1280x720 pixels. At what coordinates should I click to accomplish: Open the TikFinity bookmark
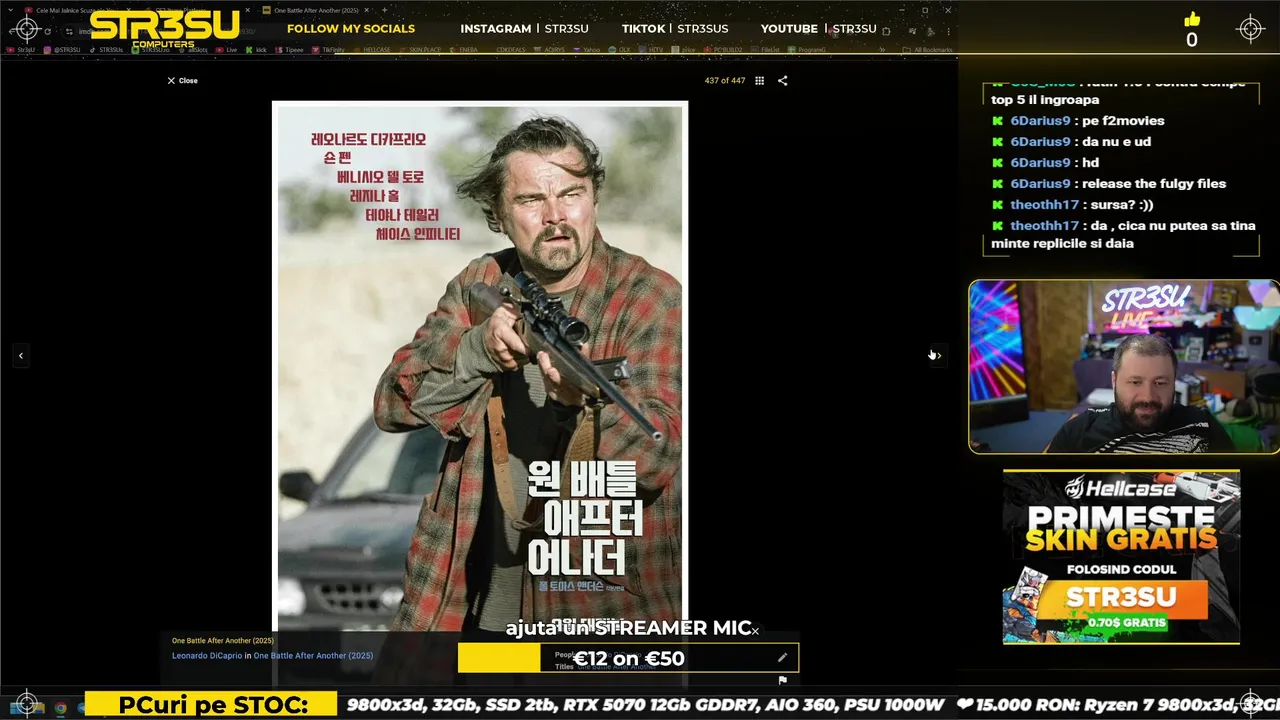(329, 50)
